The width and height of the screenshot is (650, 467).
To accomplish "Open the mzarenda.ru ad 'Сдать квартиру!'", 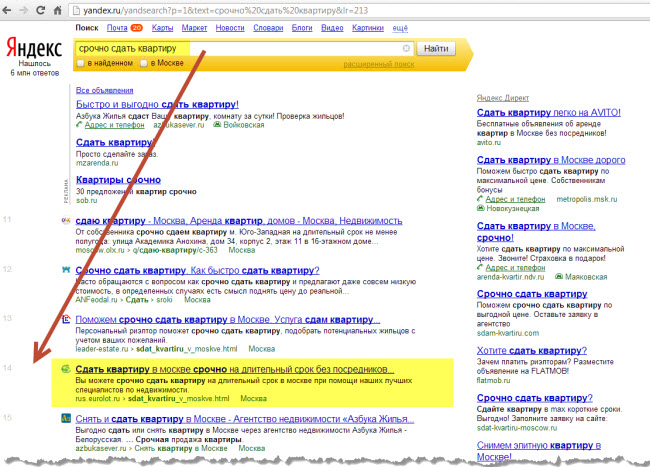I will click(x=115, y=142).
